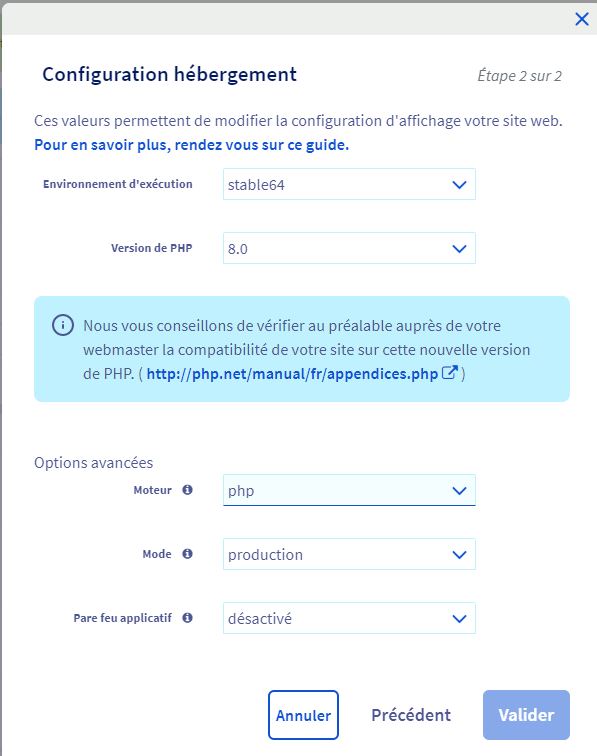Screen dimensions: 597x756
Task: Open the Environnement d'exécution dropdown showing stable64
Action: pyautogui.click(x=349, y=184)
